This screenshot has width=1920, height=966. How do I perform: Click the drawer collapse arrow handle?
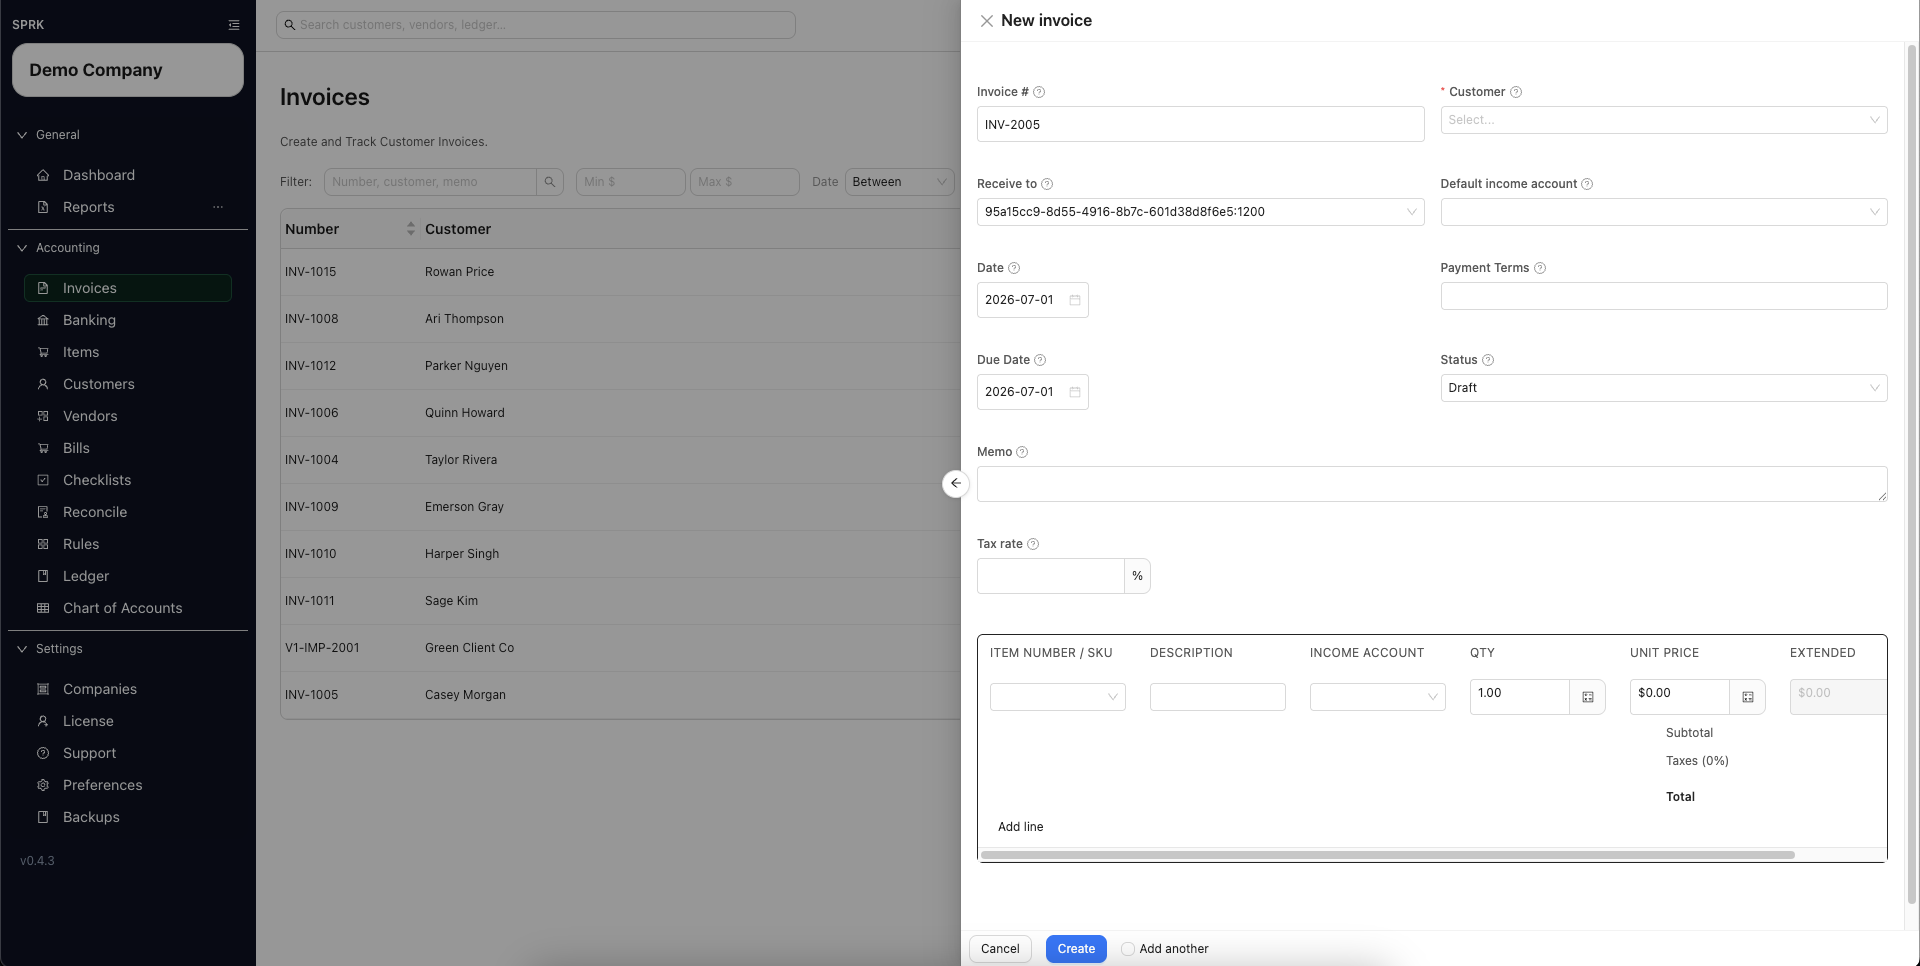coord(955,483)
